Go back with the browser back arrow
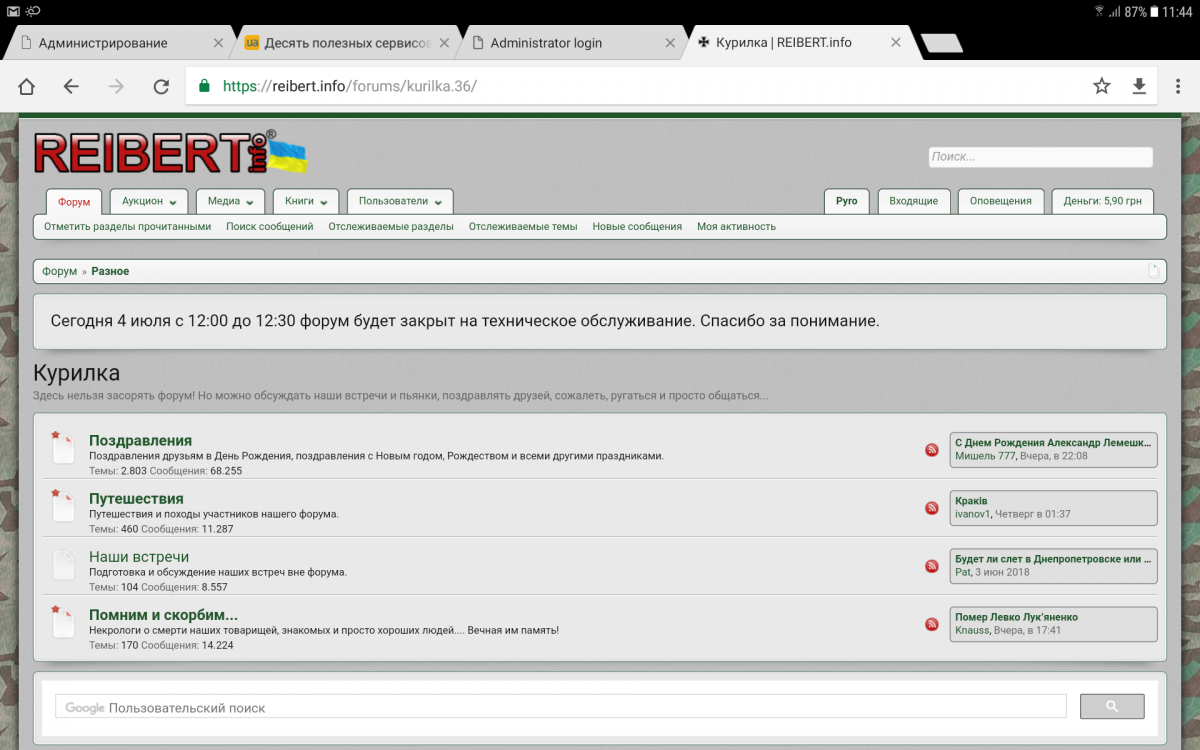 click(x=71, y=87)
